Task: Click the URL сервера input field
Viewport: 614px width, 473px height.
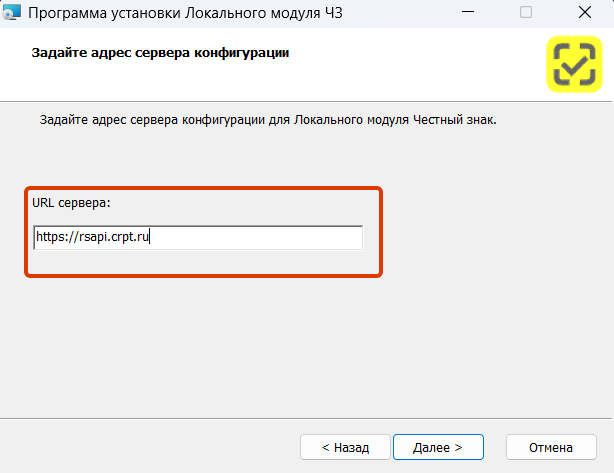Action: point(198,237)
